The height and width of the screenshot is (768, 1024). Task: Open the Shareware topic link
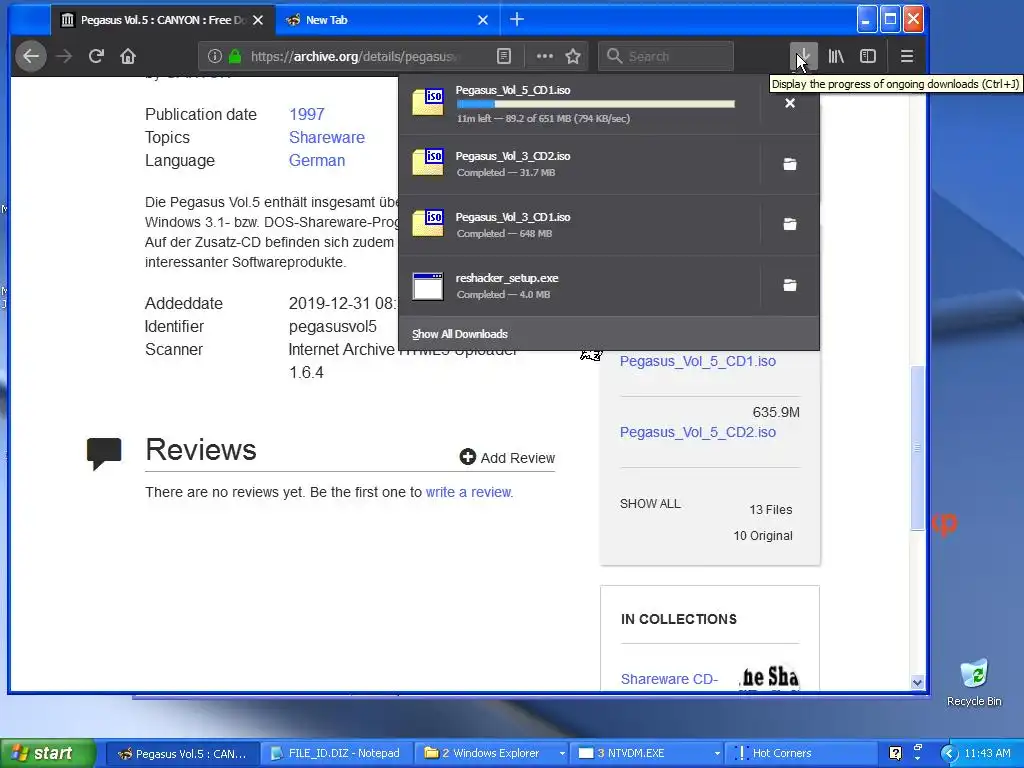pyautogui.click(x=327, y=137)
